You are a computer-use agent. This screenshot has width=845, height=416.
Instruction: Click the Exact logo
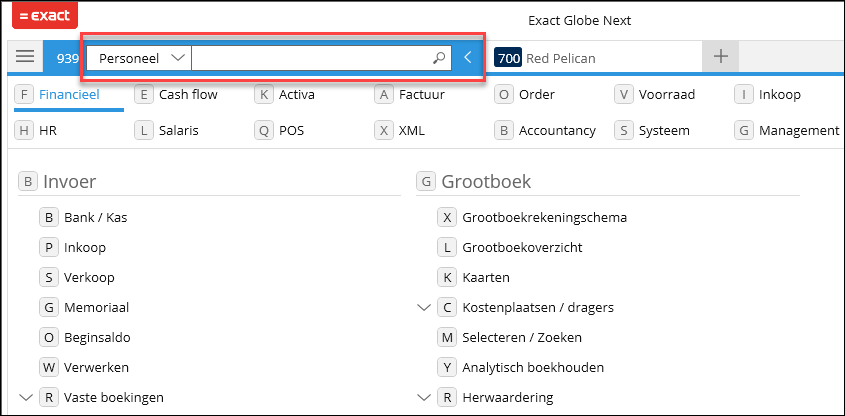(45, 15)
